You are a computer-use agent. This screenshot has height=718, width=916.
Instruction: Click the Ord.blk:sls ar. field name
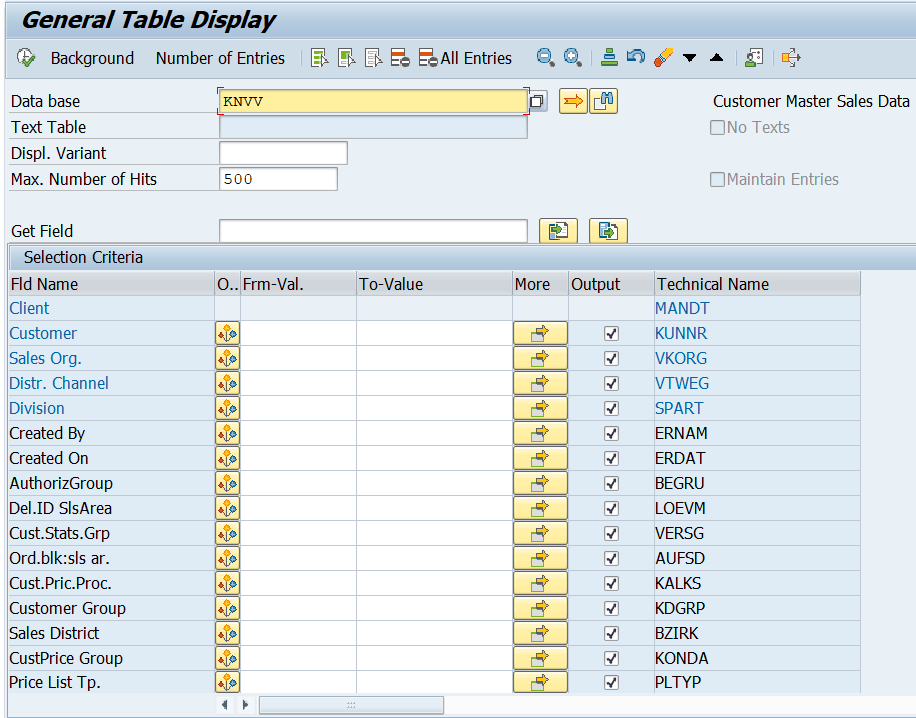coord(60,559)
